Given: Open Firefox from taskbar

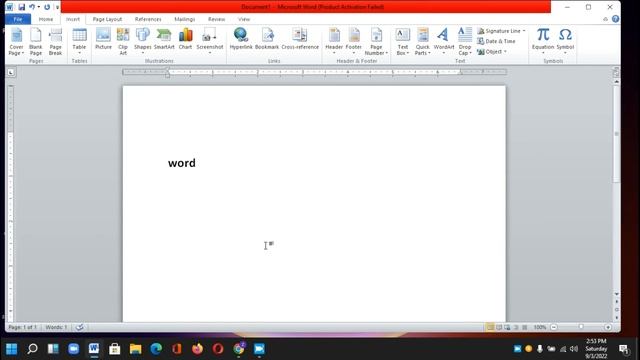Looking at the screenshot, I should click(x=198, y=349).
